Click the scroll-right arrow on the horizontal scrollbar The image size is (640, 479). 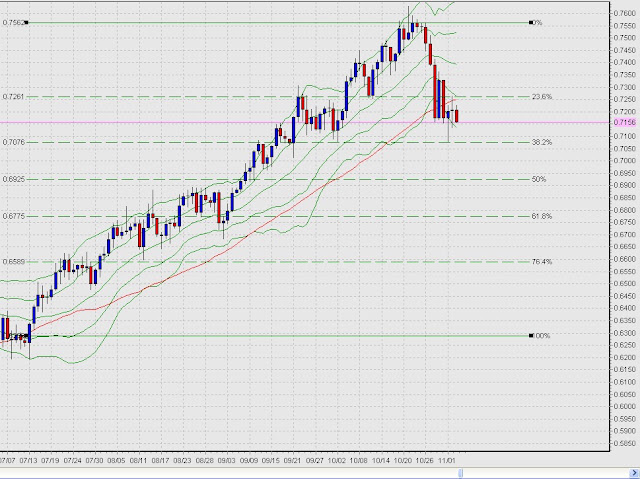click(635, 472)
